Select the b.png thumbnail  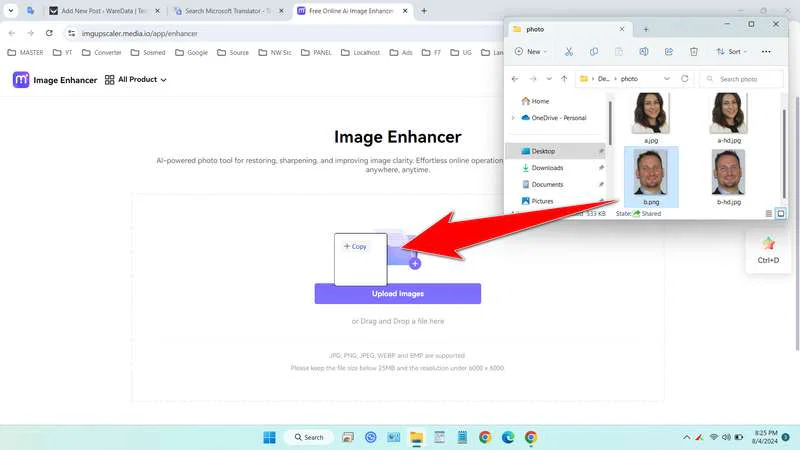[651, 172]
